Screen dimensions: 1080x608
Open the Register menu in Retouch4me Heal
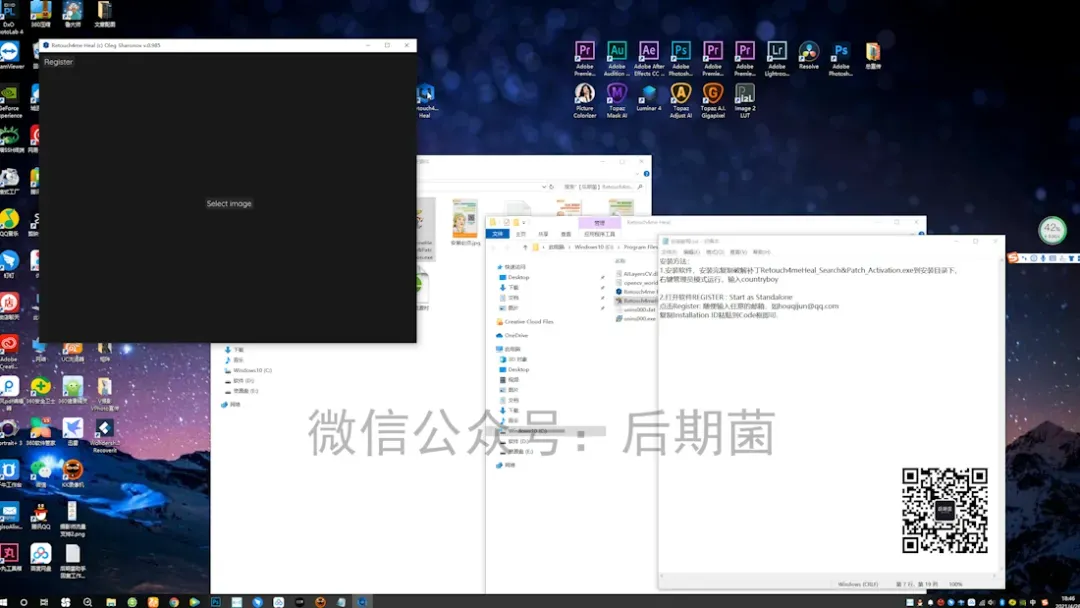pos(58,62)
